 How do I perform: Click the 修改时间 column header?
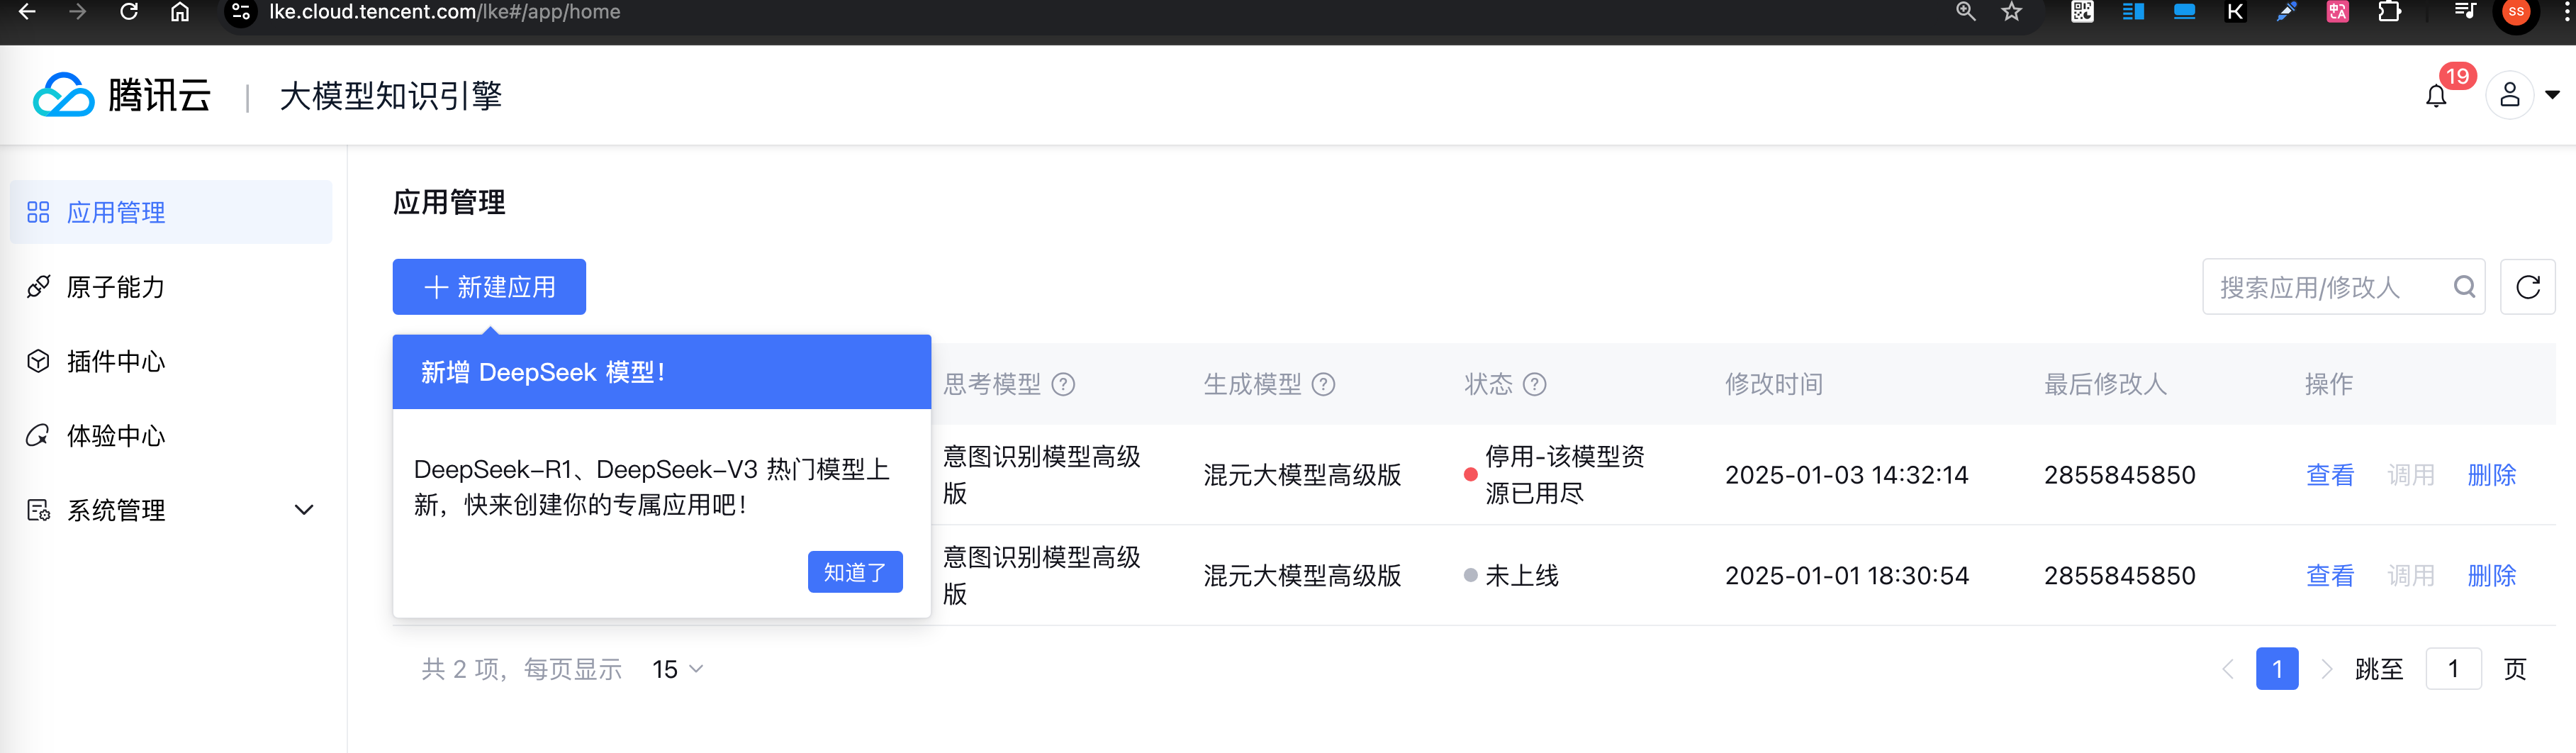1774,384
